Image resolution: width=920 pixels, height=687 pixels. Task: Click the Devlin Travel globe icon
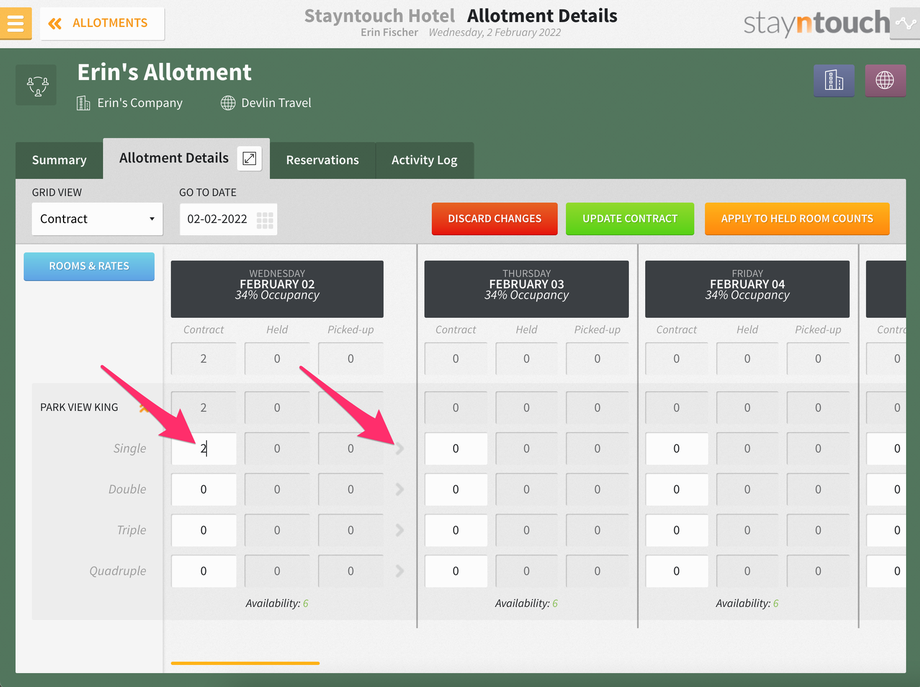pyautogui.click(x=228, y=103)
